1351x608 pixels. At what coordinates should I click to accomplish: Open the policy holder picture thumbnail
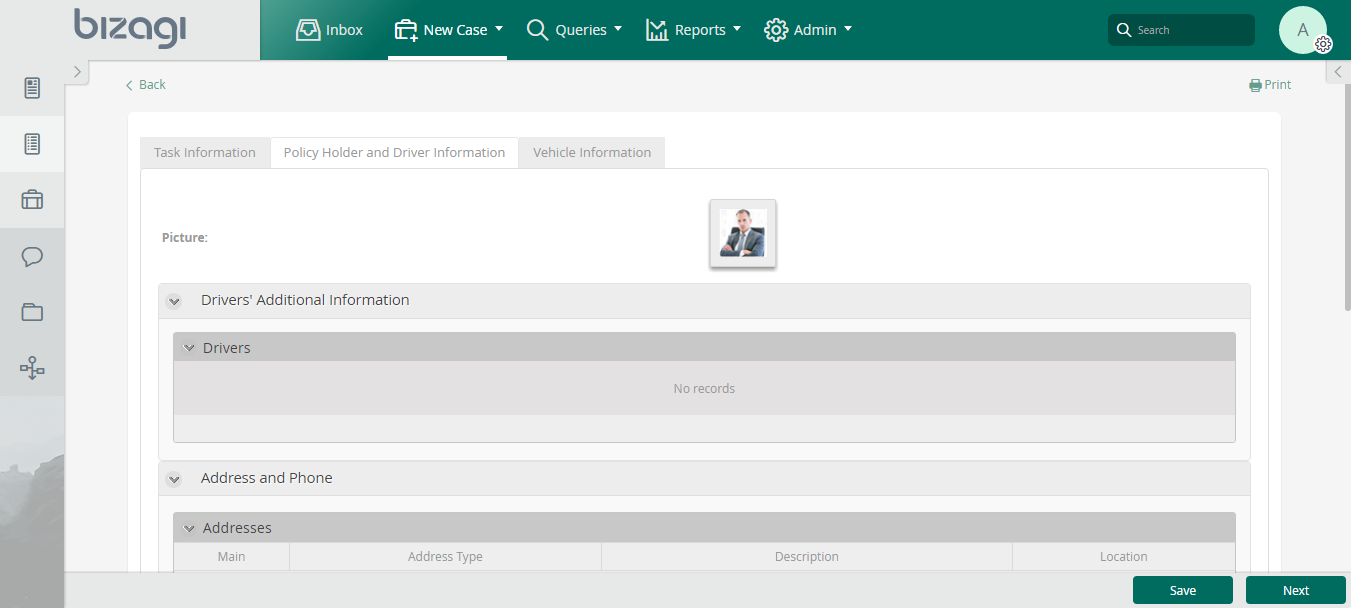point(743,234)
